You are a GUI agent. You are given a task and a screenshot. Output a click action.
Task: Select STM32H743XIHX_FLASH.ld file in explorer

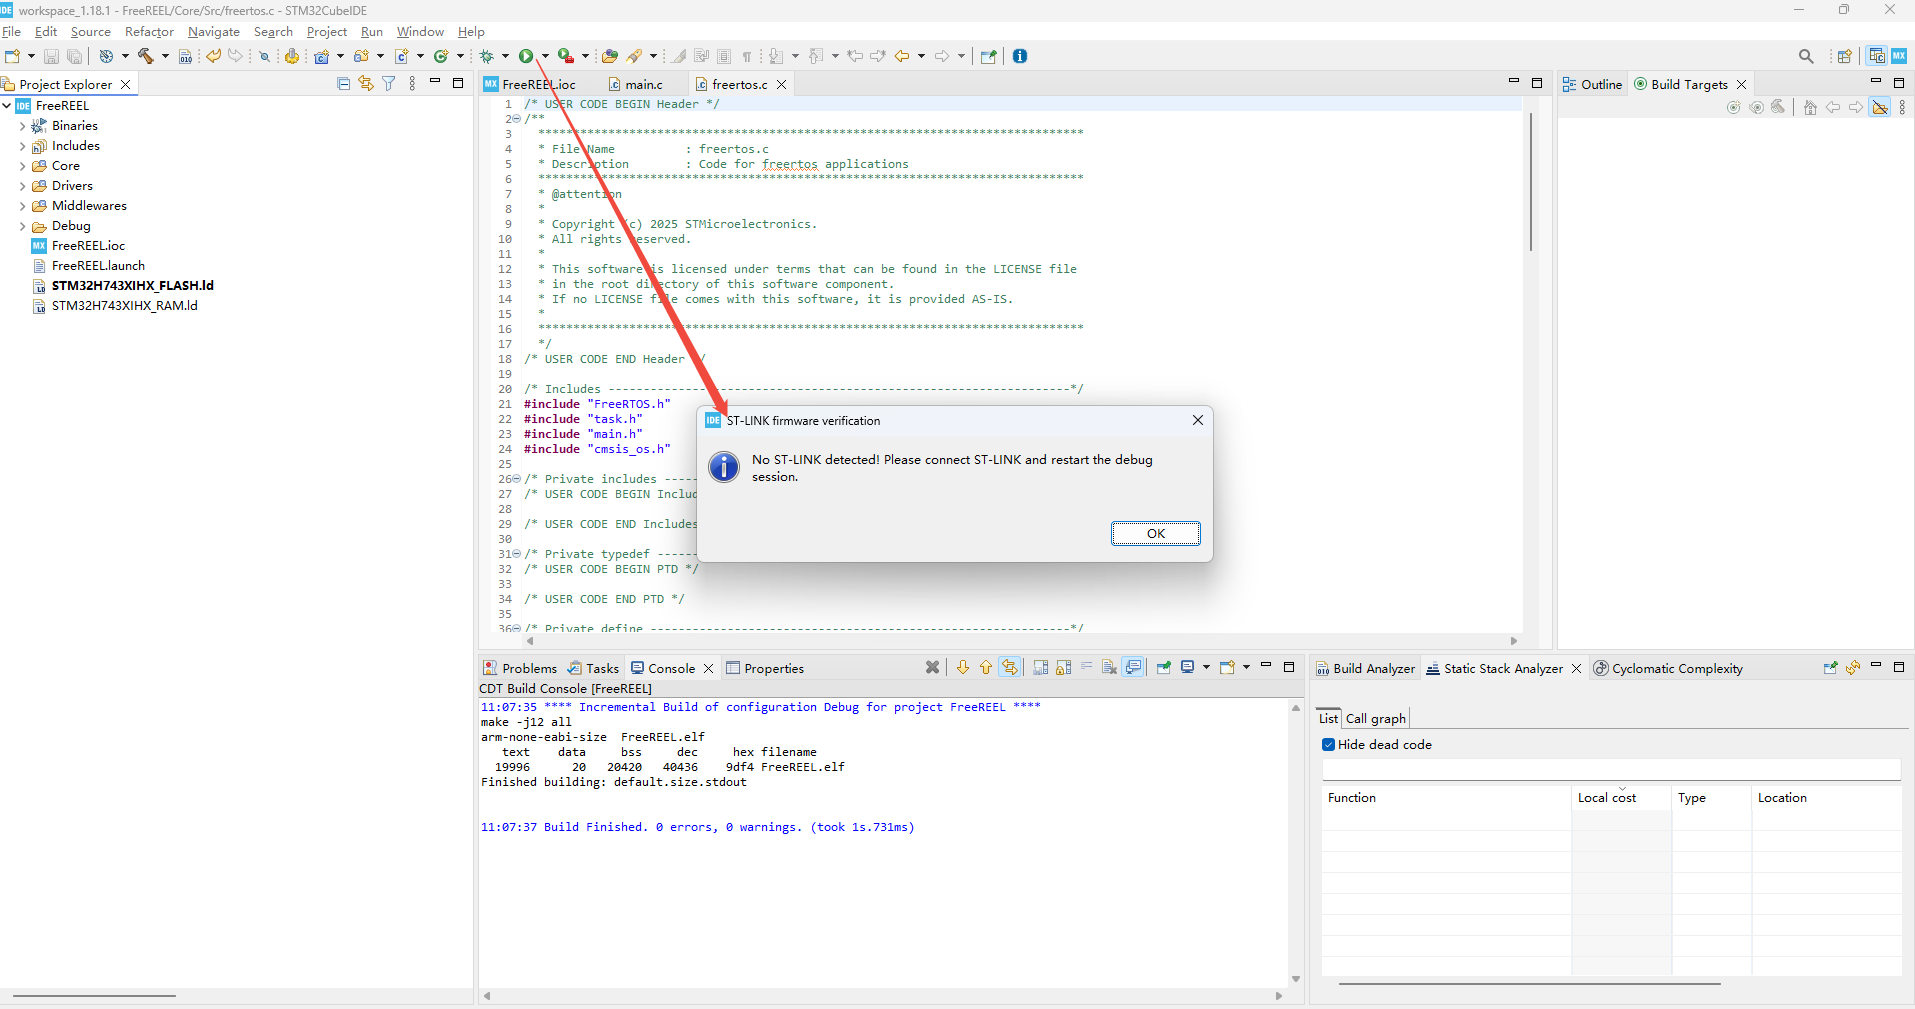click(132, 286)
